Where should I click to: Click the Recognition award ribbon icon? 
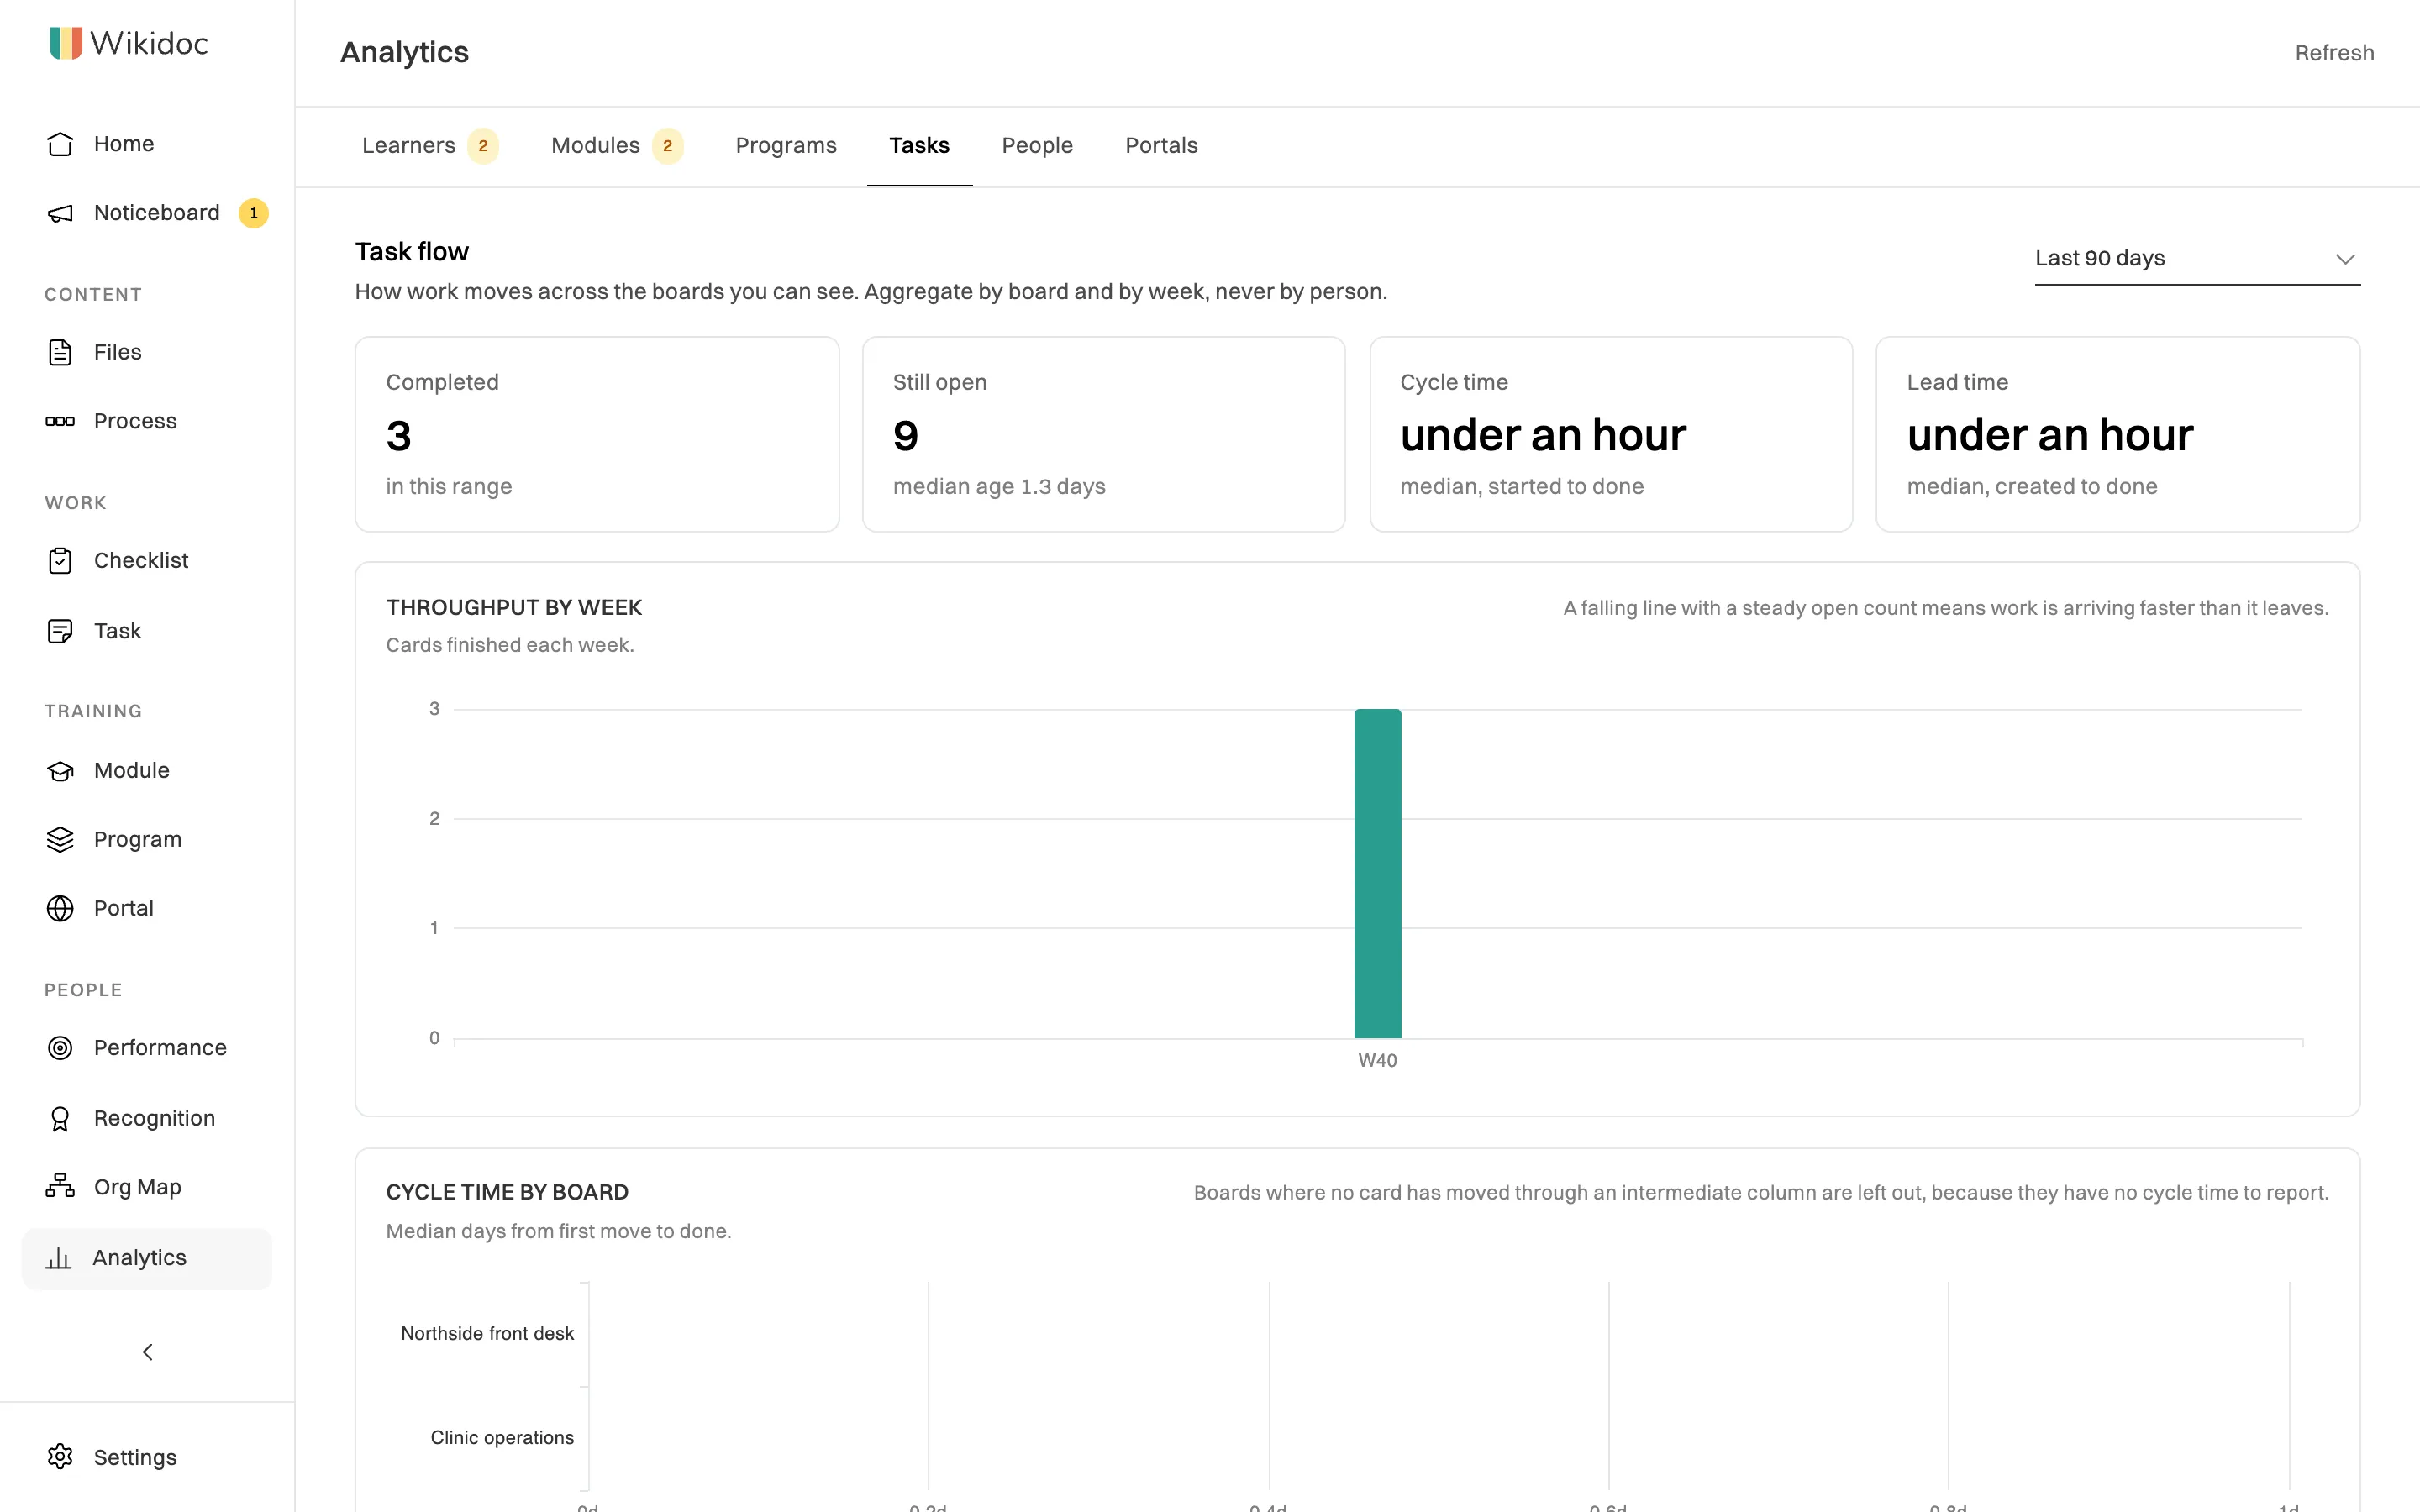coord(60,1118)
